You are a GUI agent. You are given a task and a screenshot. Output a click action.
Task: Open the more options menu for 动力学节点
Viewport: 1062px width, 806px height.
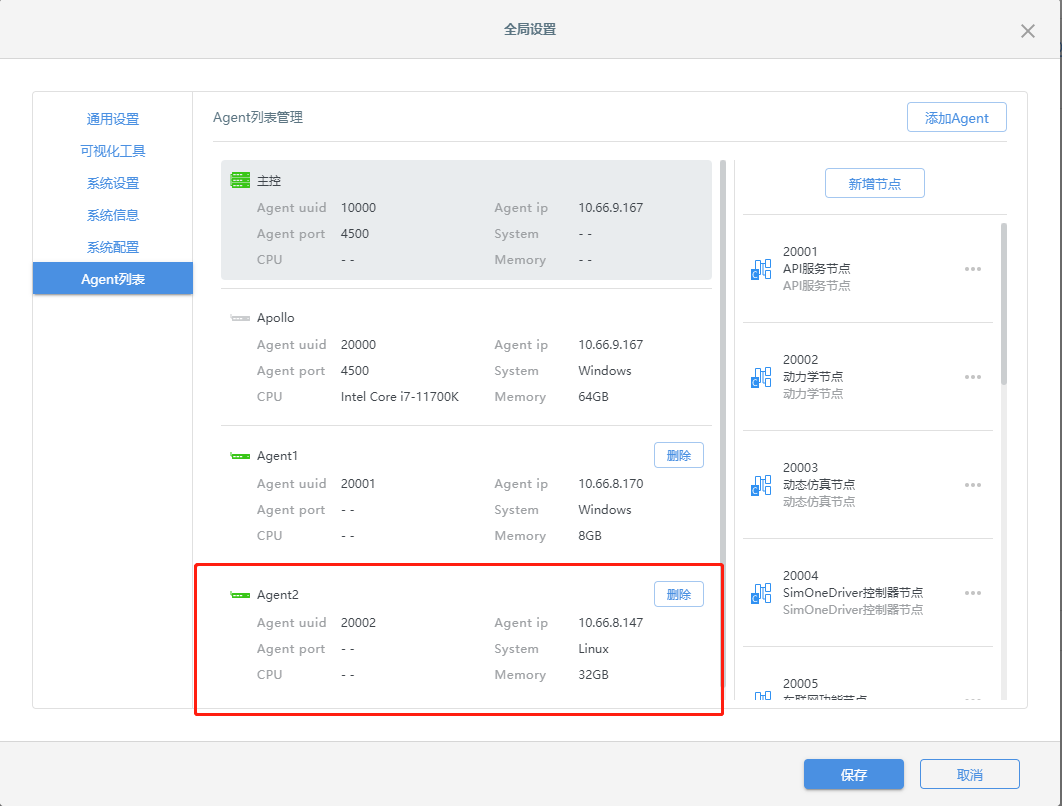click(972, 377)
